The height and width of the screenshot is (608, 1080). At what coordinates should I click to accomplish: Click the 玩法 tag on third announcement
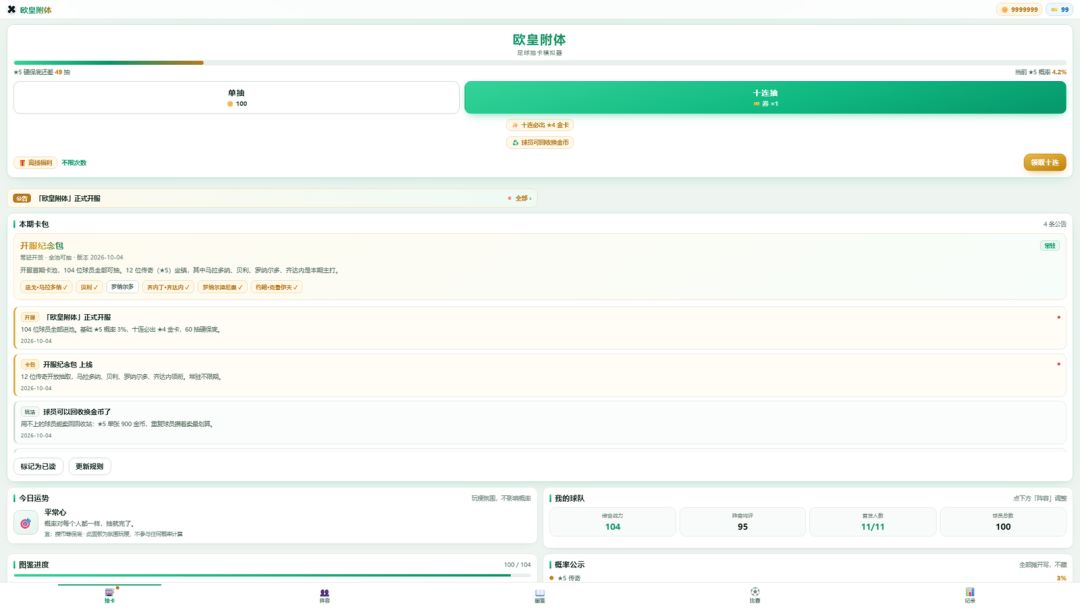pos(30,412)
